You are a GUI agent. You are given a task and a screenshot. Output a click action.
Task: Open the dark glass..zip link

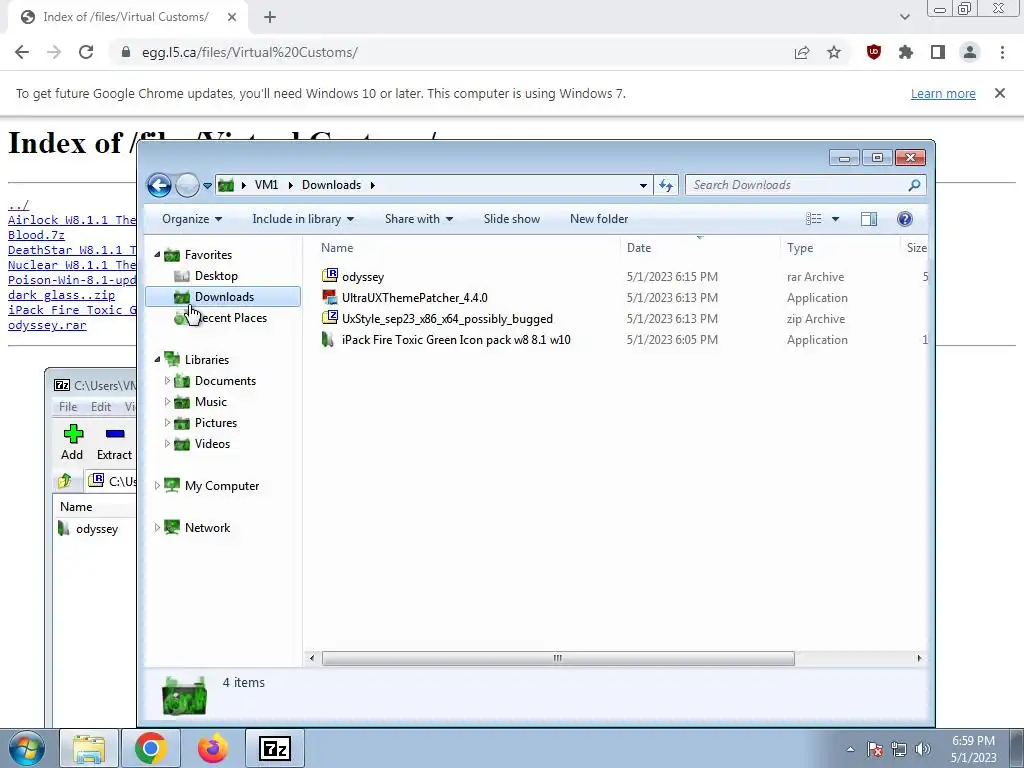tap(61, 295)
